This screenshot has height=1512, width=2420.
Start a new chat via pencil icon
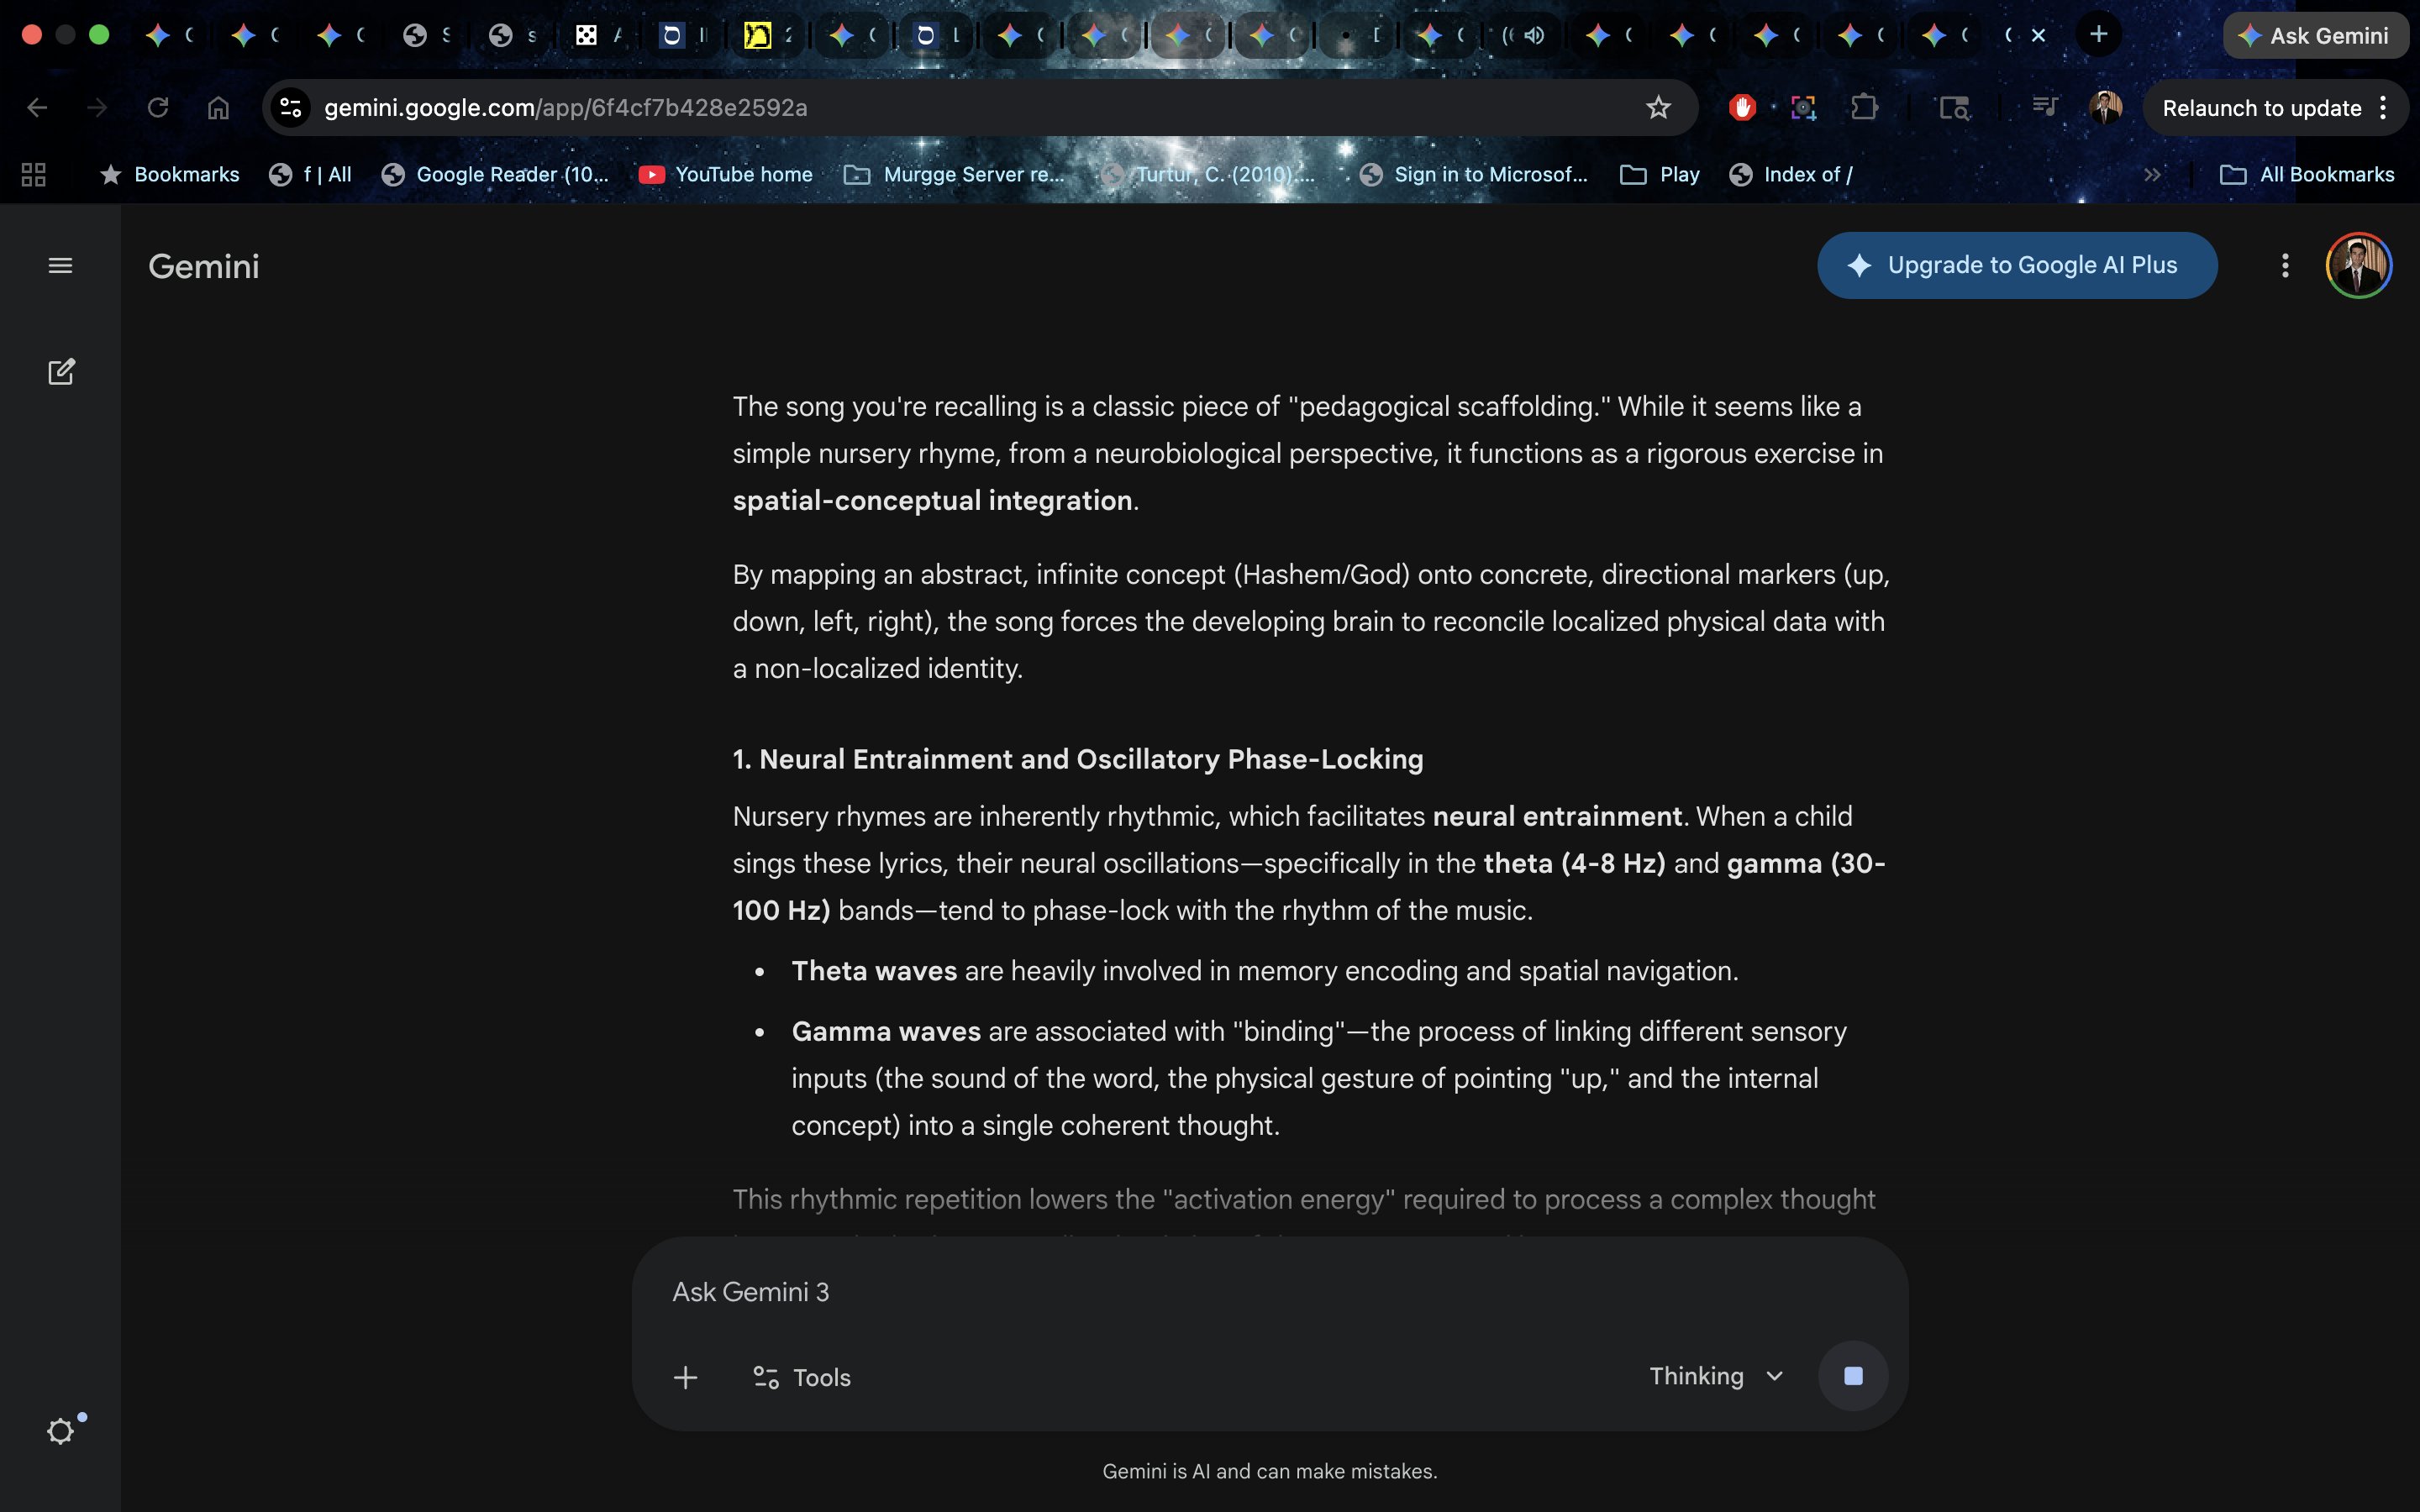coord(61,372)
